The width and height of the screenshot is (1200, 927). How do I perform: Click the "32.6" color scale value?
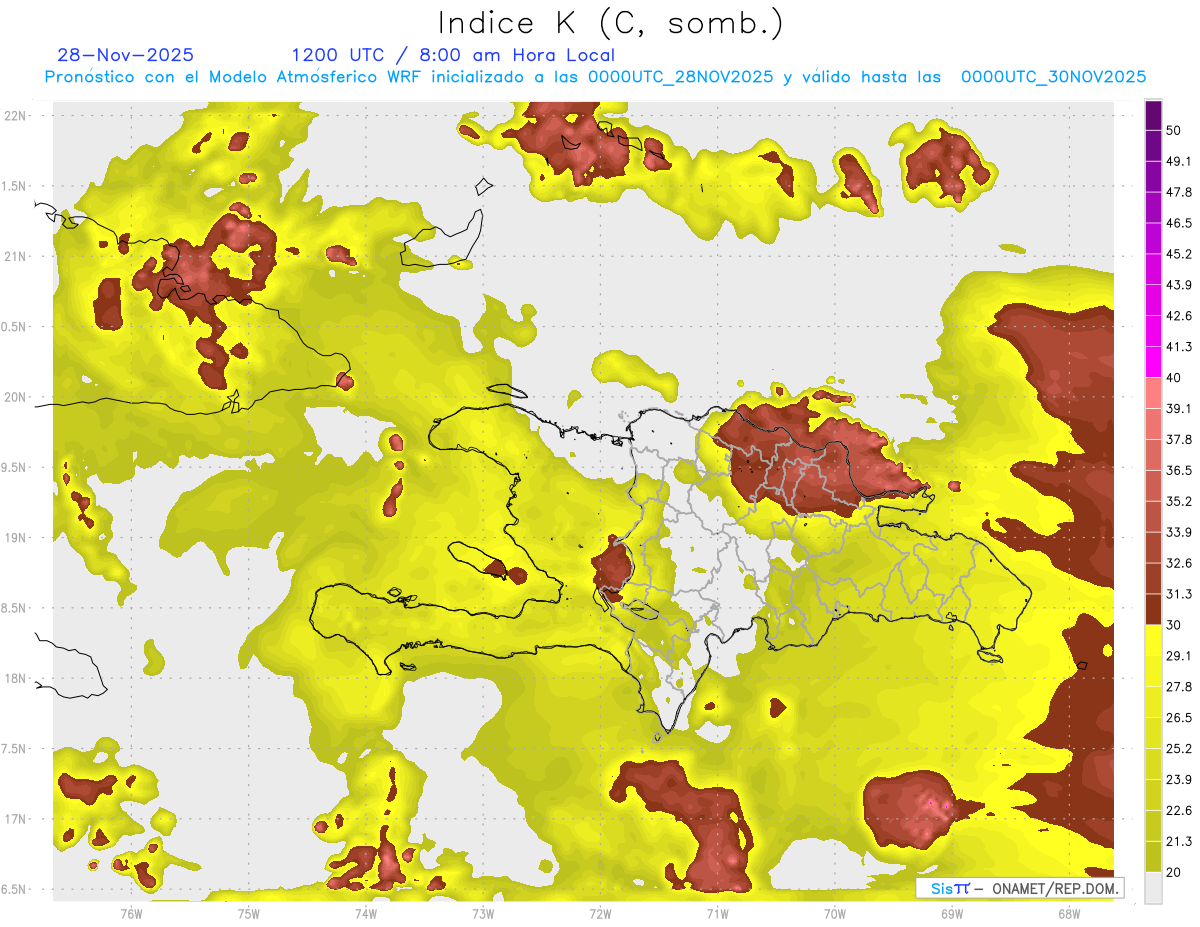click(x=1179, y=563)
